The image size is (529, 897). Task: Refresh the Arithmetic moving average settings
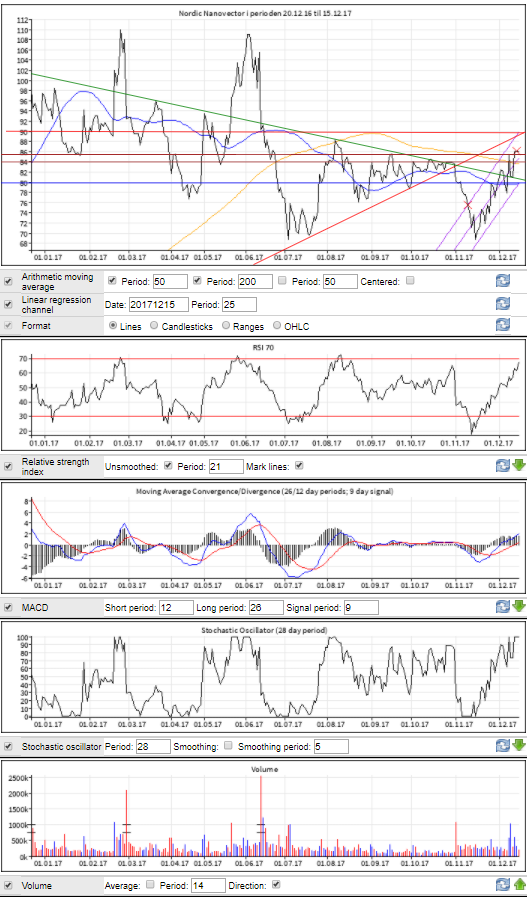(x=502, y=281)
